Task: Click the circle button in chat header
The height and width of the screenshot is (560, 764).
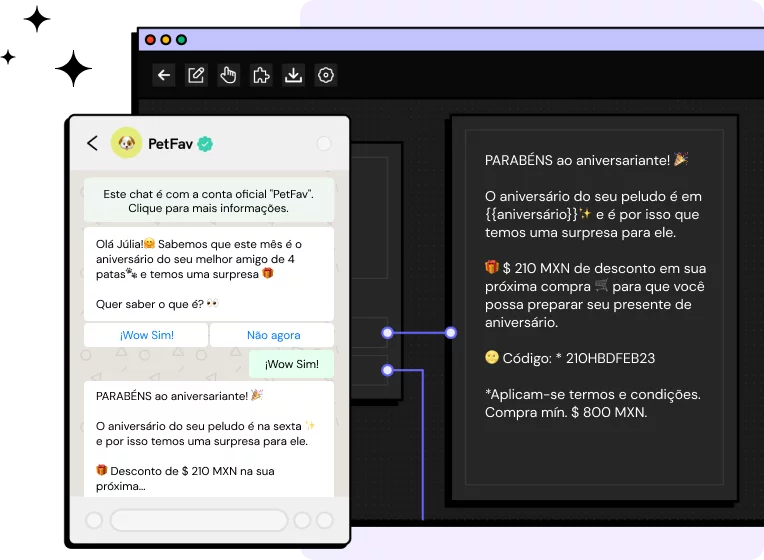Action: click(324, 144)
